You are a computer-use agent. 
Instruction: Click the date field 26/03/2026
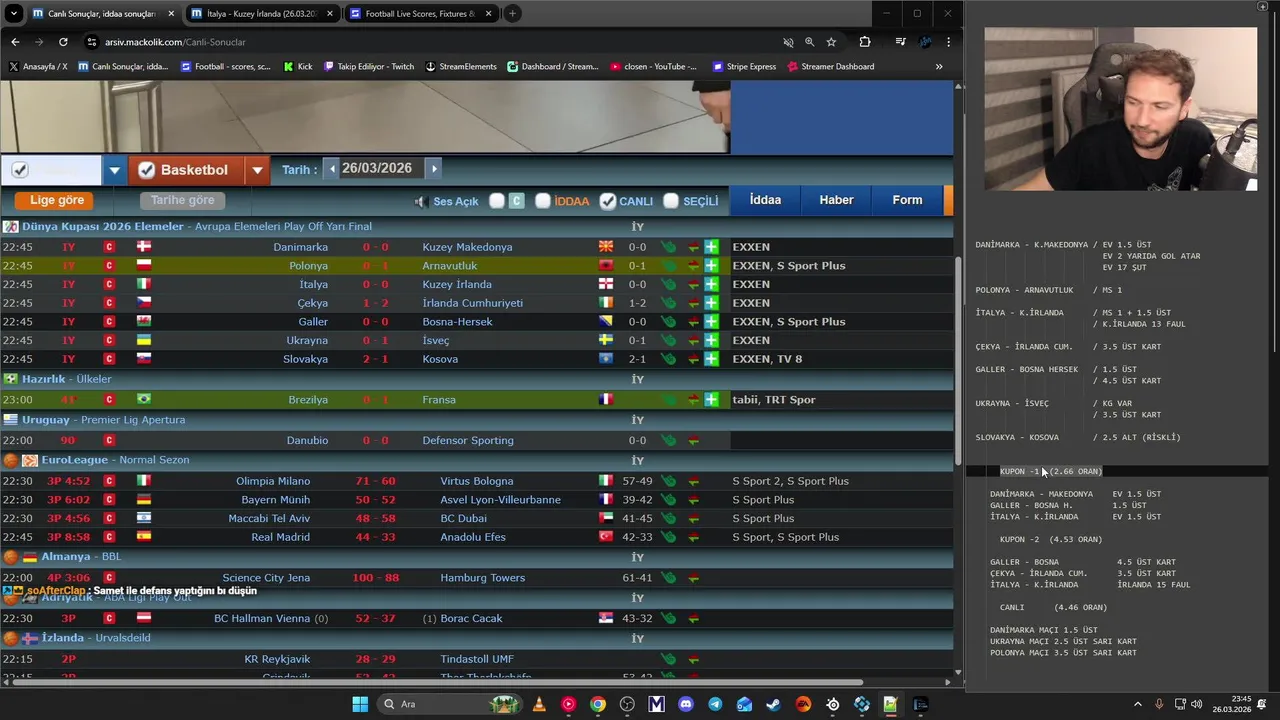pos(377,169)
